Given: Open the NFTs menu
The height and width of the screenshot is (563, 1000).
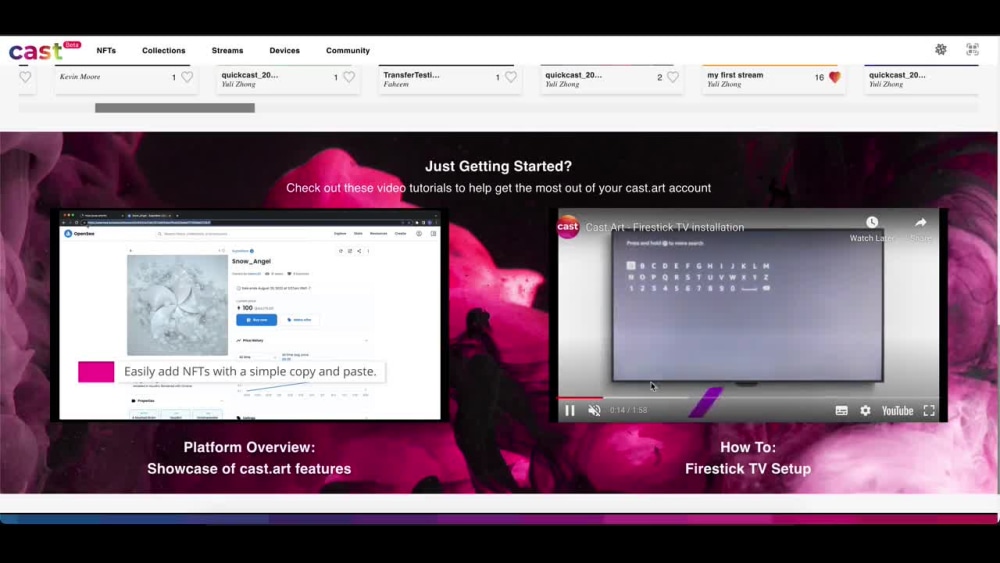Looking at the screenshot, I should point(106,50).
